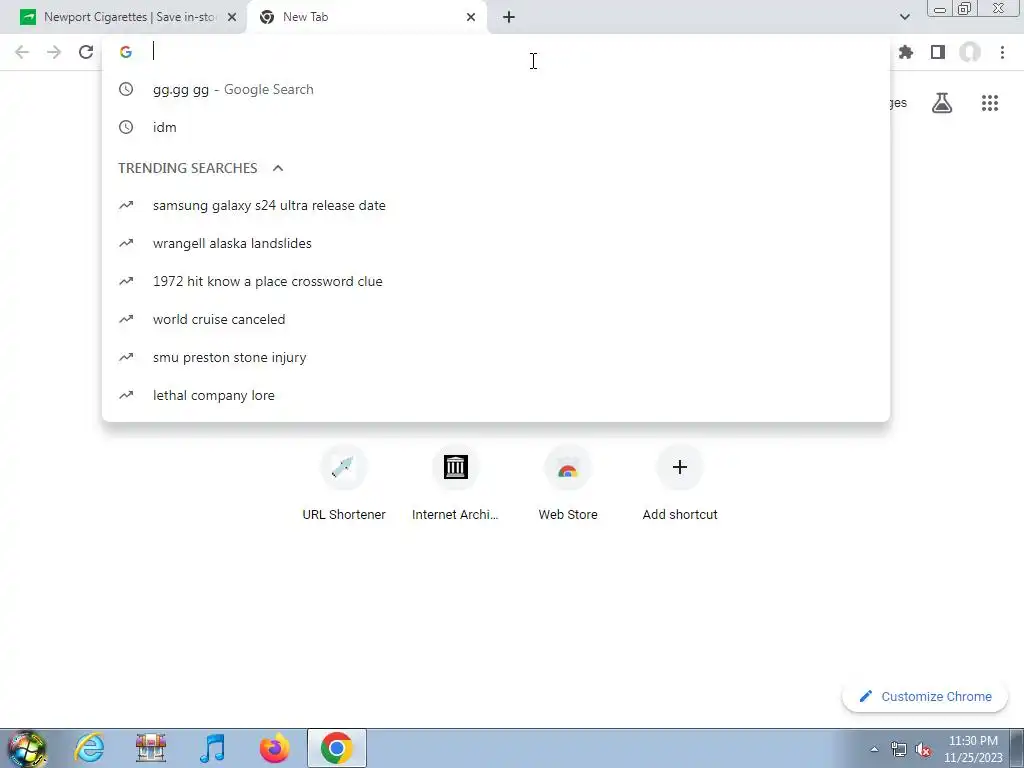
Task: Choose wrangell alaska landslides suggestion
Action: coord(496,243)
